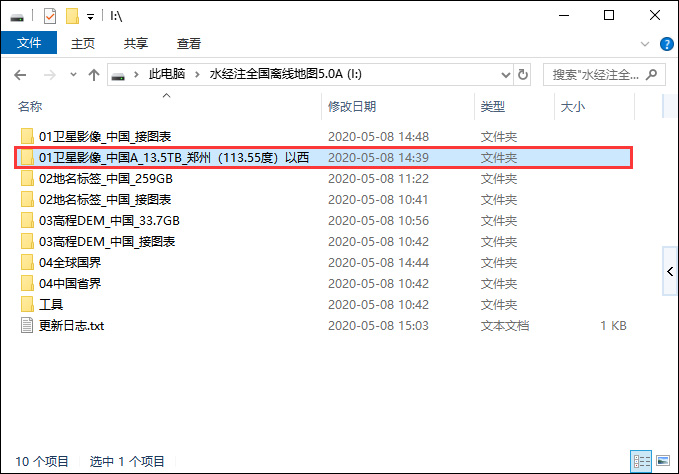Switch to large icons view in status bar
Screen dimensions: 679x474
[x=663, y=461]
